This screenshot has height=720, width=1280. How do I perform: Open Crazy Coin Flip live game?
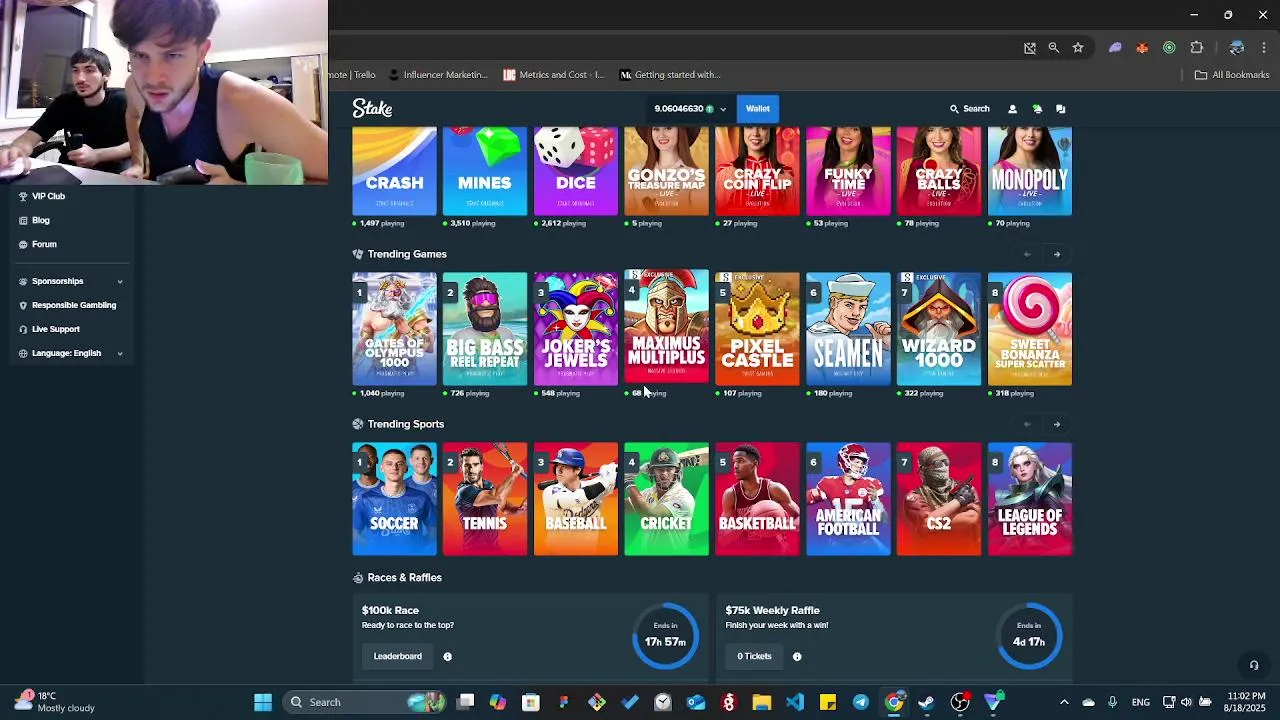tap(757, 171)
